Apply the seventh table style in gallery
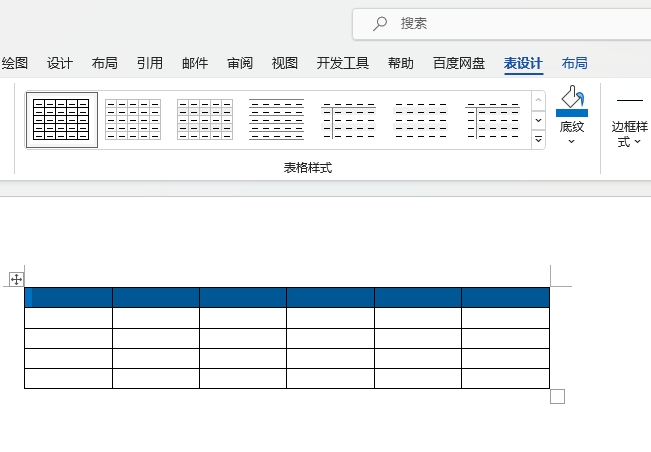The height and width of the screenshot is (452, 651). pyautogui.click(x=492, y=120)
